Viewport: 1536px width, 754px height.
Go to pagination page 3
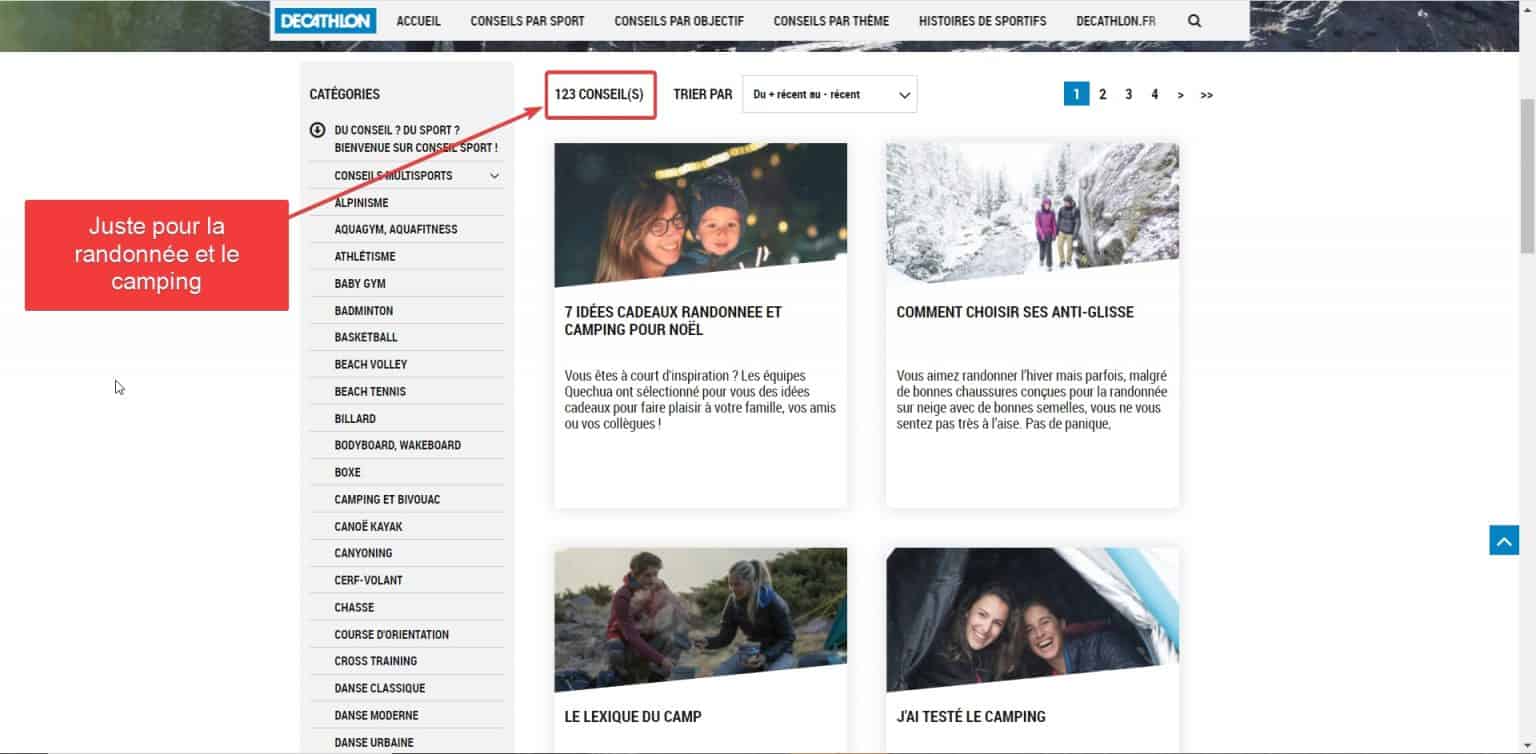(x=1128, y=93)
